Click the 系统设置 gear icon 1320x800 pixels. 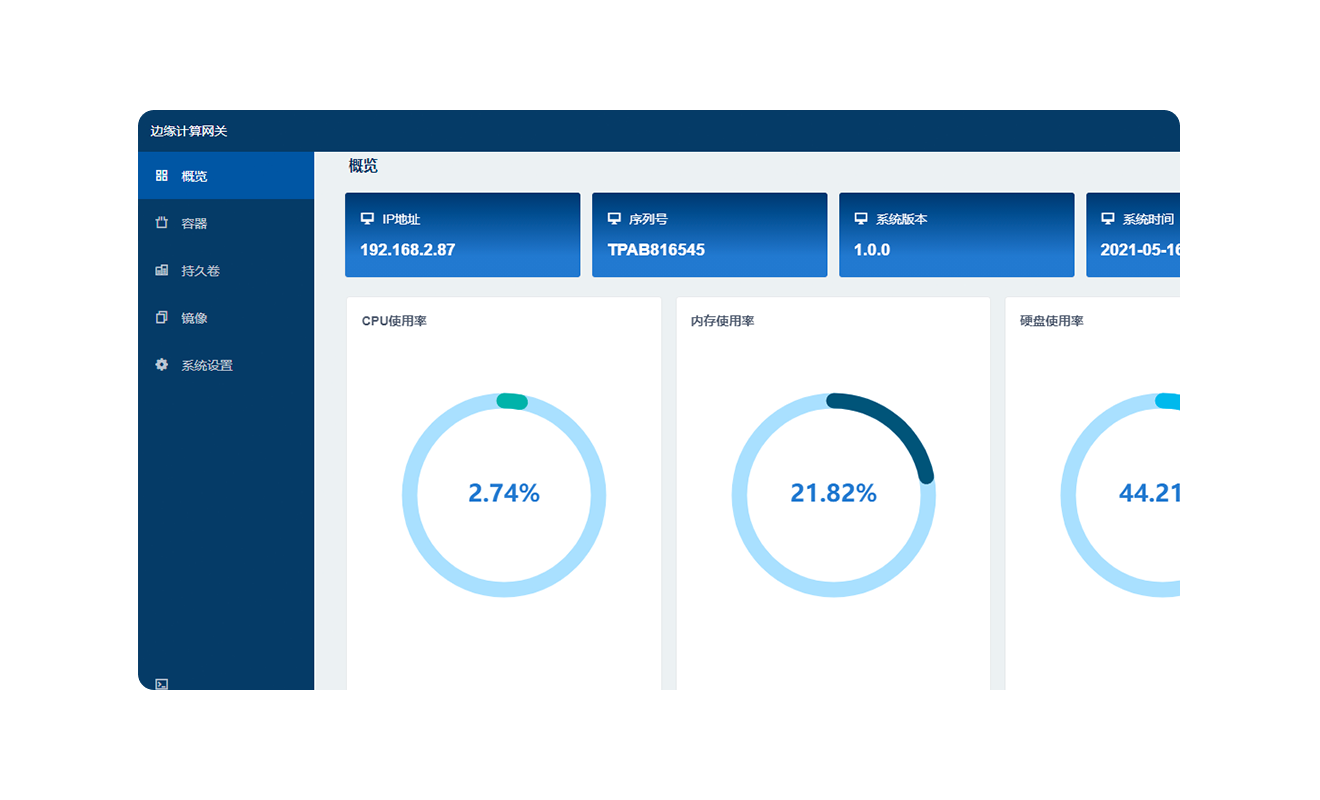pyautogui.click(x=162, y=365)
